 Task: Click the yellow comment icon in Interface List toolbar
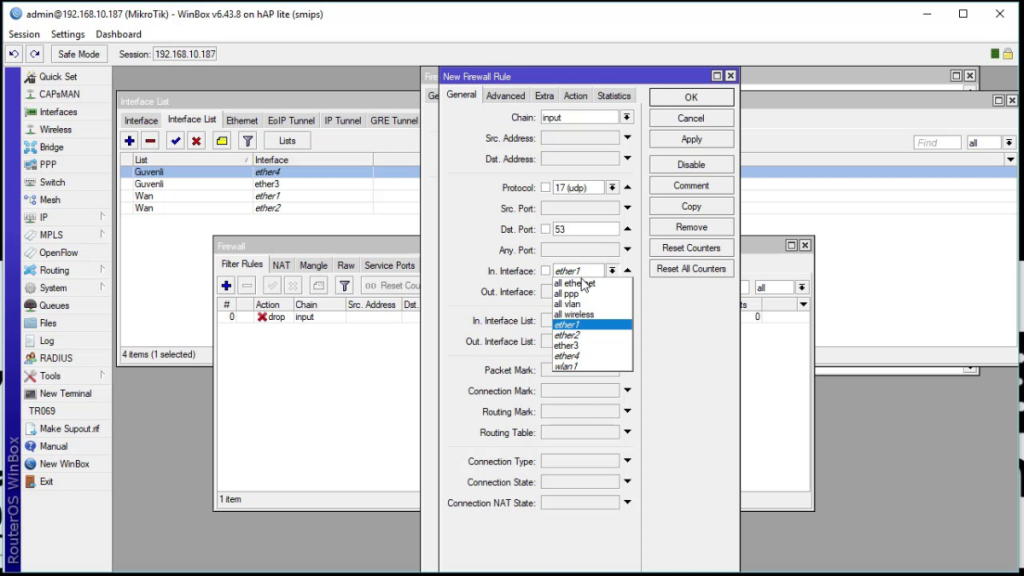222,141
